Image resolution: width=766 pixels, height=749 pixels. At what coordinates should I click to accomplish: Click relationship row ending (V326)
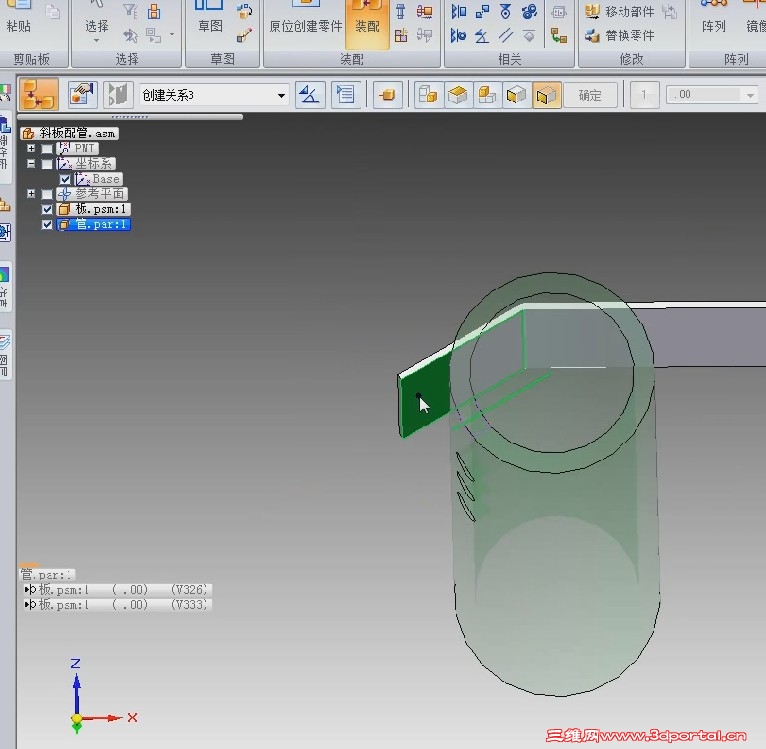coord(117,590)
